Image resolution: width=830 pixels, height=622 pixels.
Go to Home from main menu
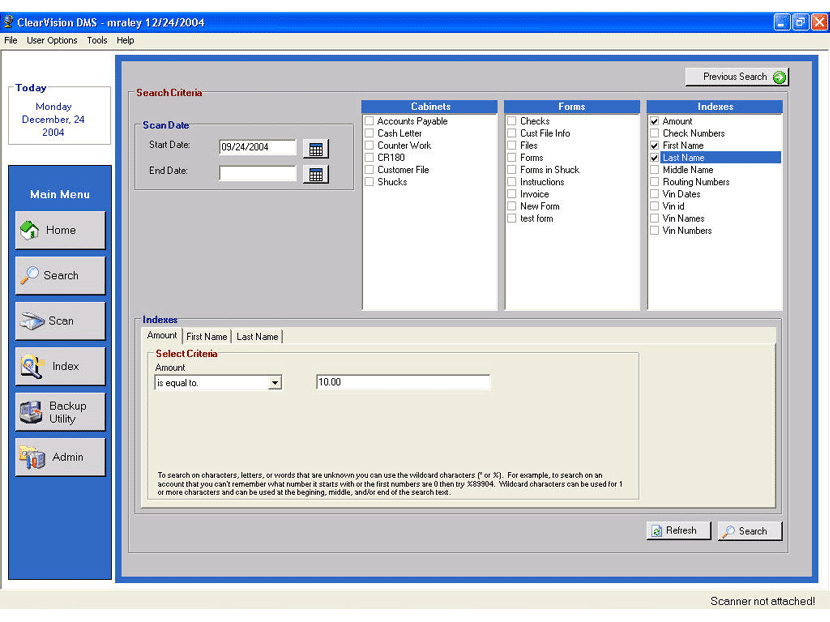click(60, 230)
